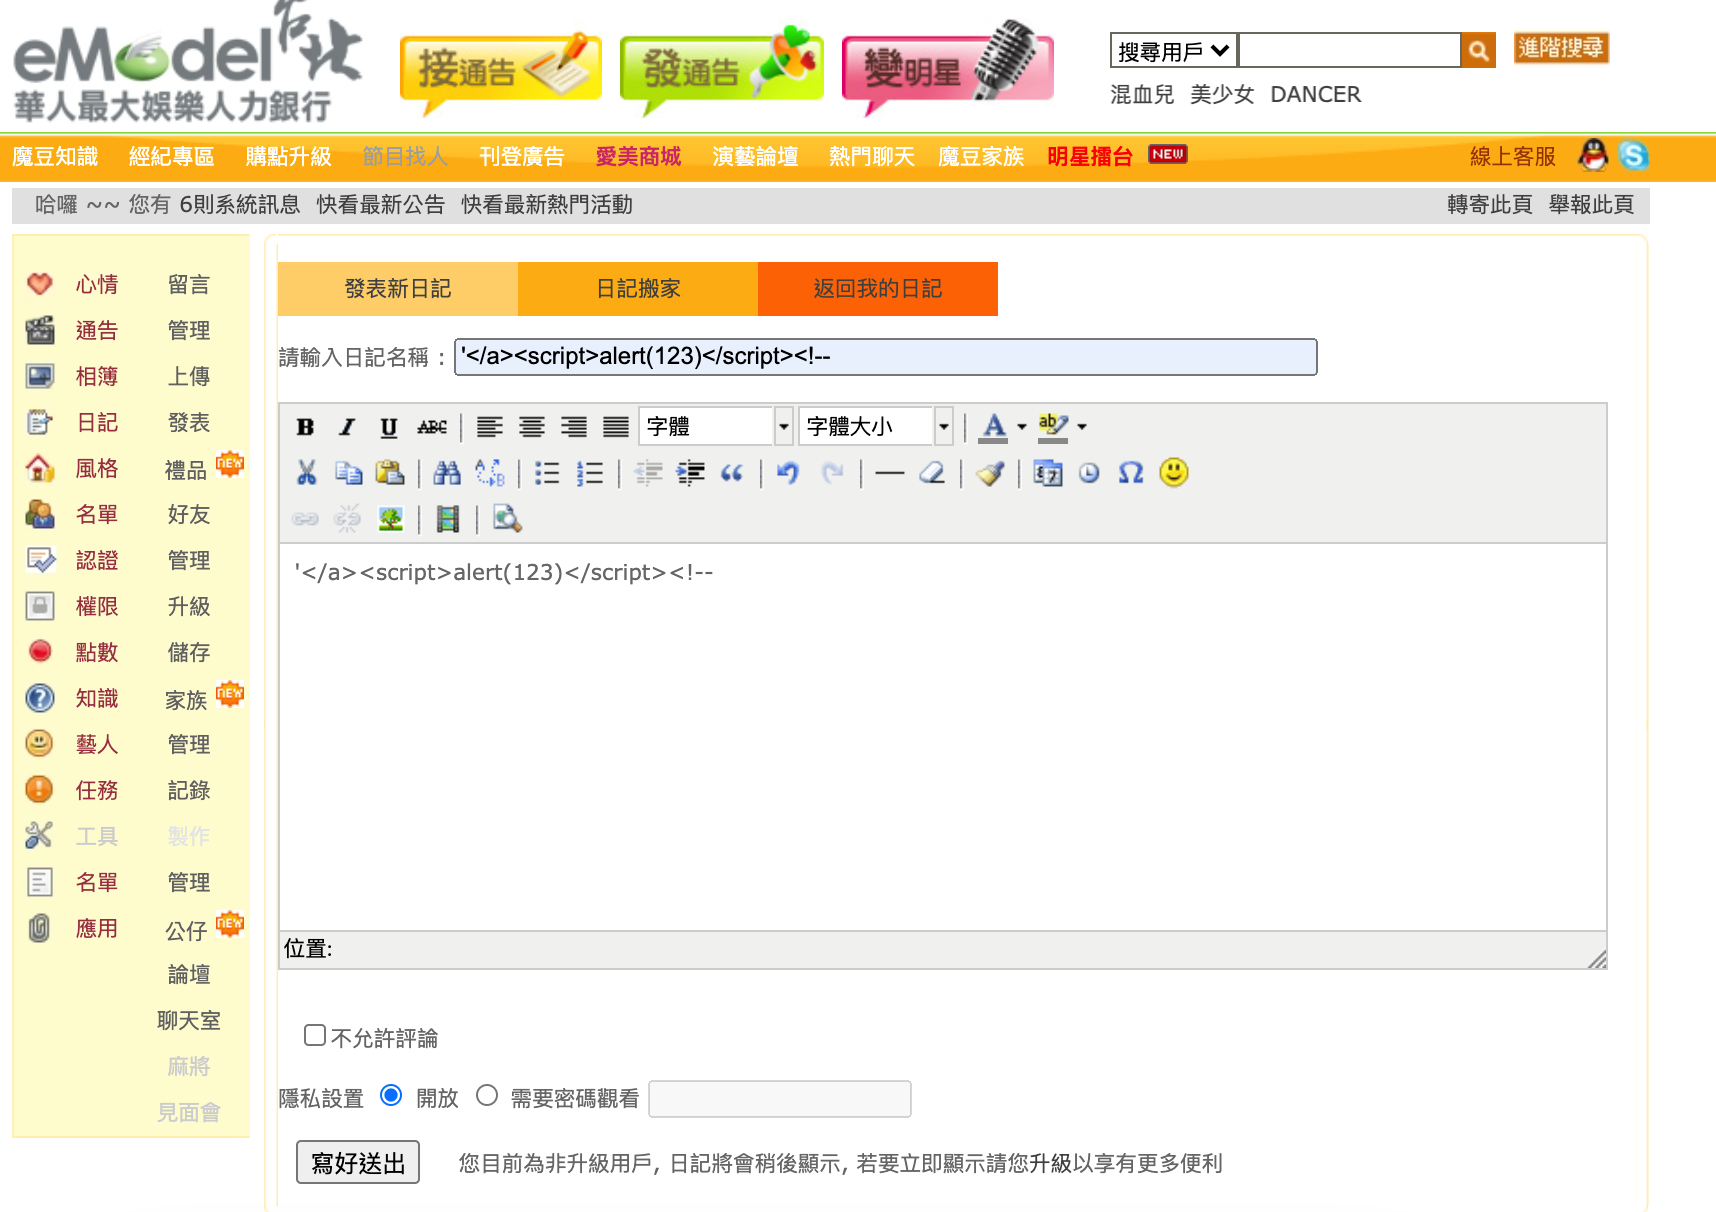Open 心情 in left sidebar
Screen dimensions: 1716x1212
click(97, 285)
